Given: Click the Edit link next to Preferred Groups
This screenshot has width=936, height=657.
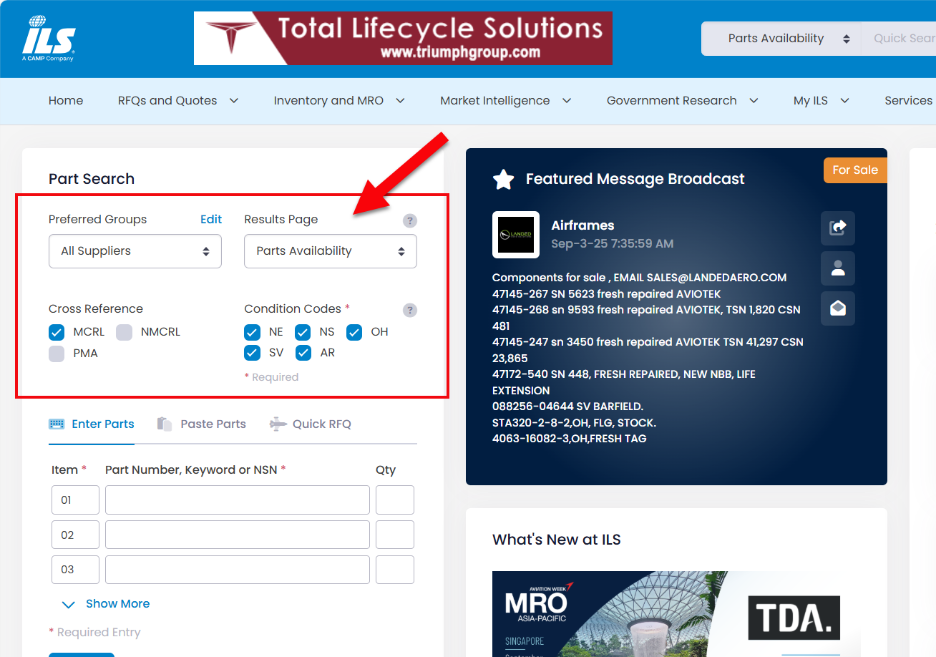Looking at the screenshot, I should (x=210, y=219).
